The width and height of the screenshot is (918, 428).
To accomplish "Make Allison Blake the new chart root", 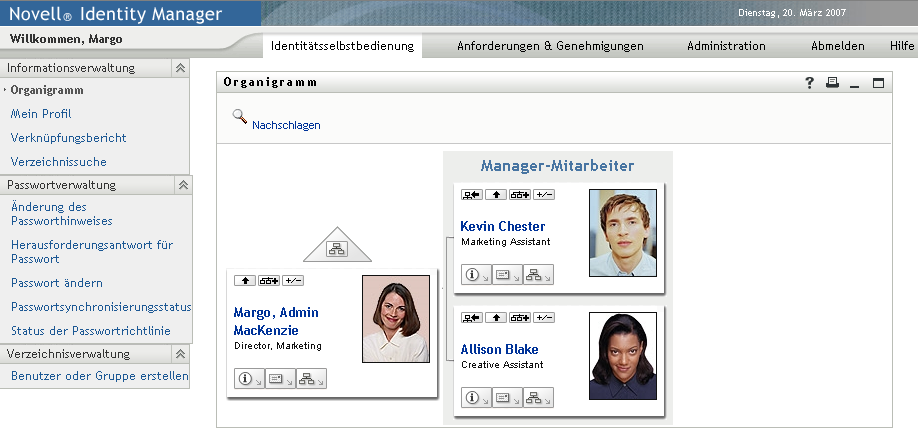I will pos(472,318).
